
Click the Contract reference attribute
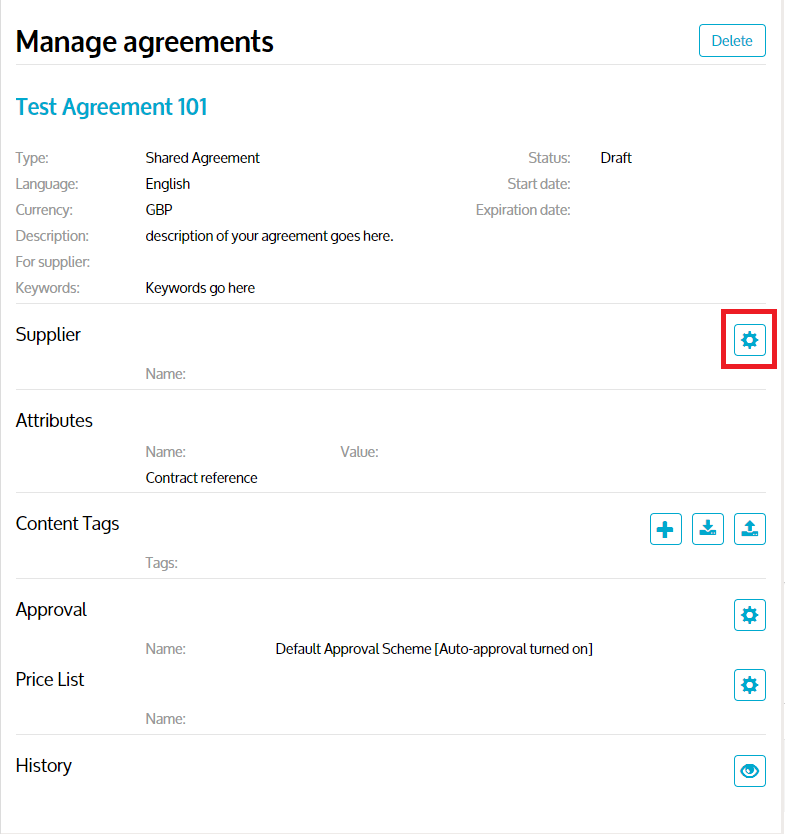(x=201, y=478)
